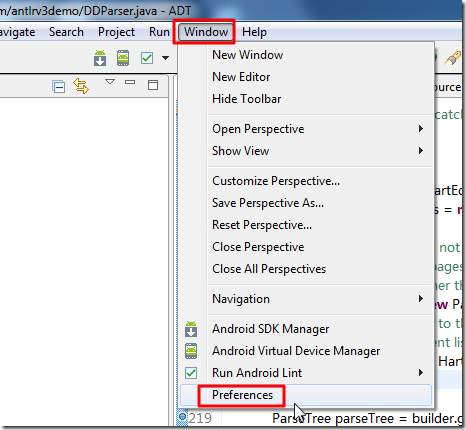Expand the Run Android Lint submenu
466x430 pixels.
306,373
